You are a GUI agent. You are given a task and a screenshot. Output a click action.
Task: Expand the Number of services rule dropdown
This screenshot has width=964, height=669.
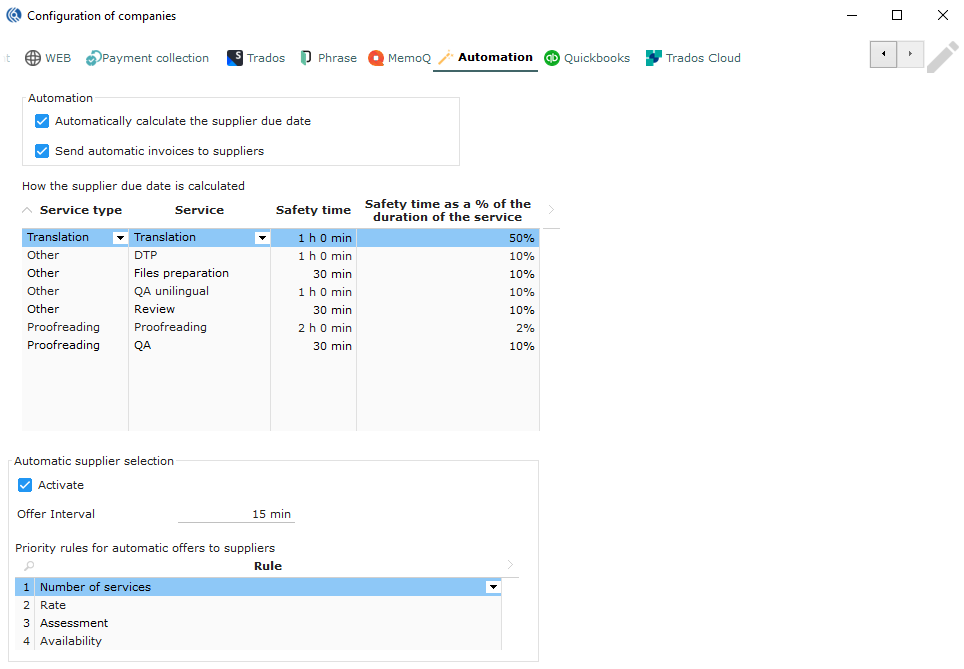point(492,587)
